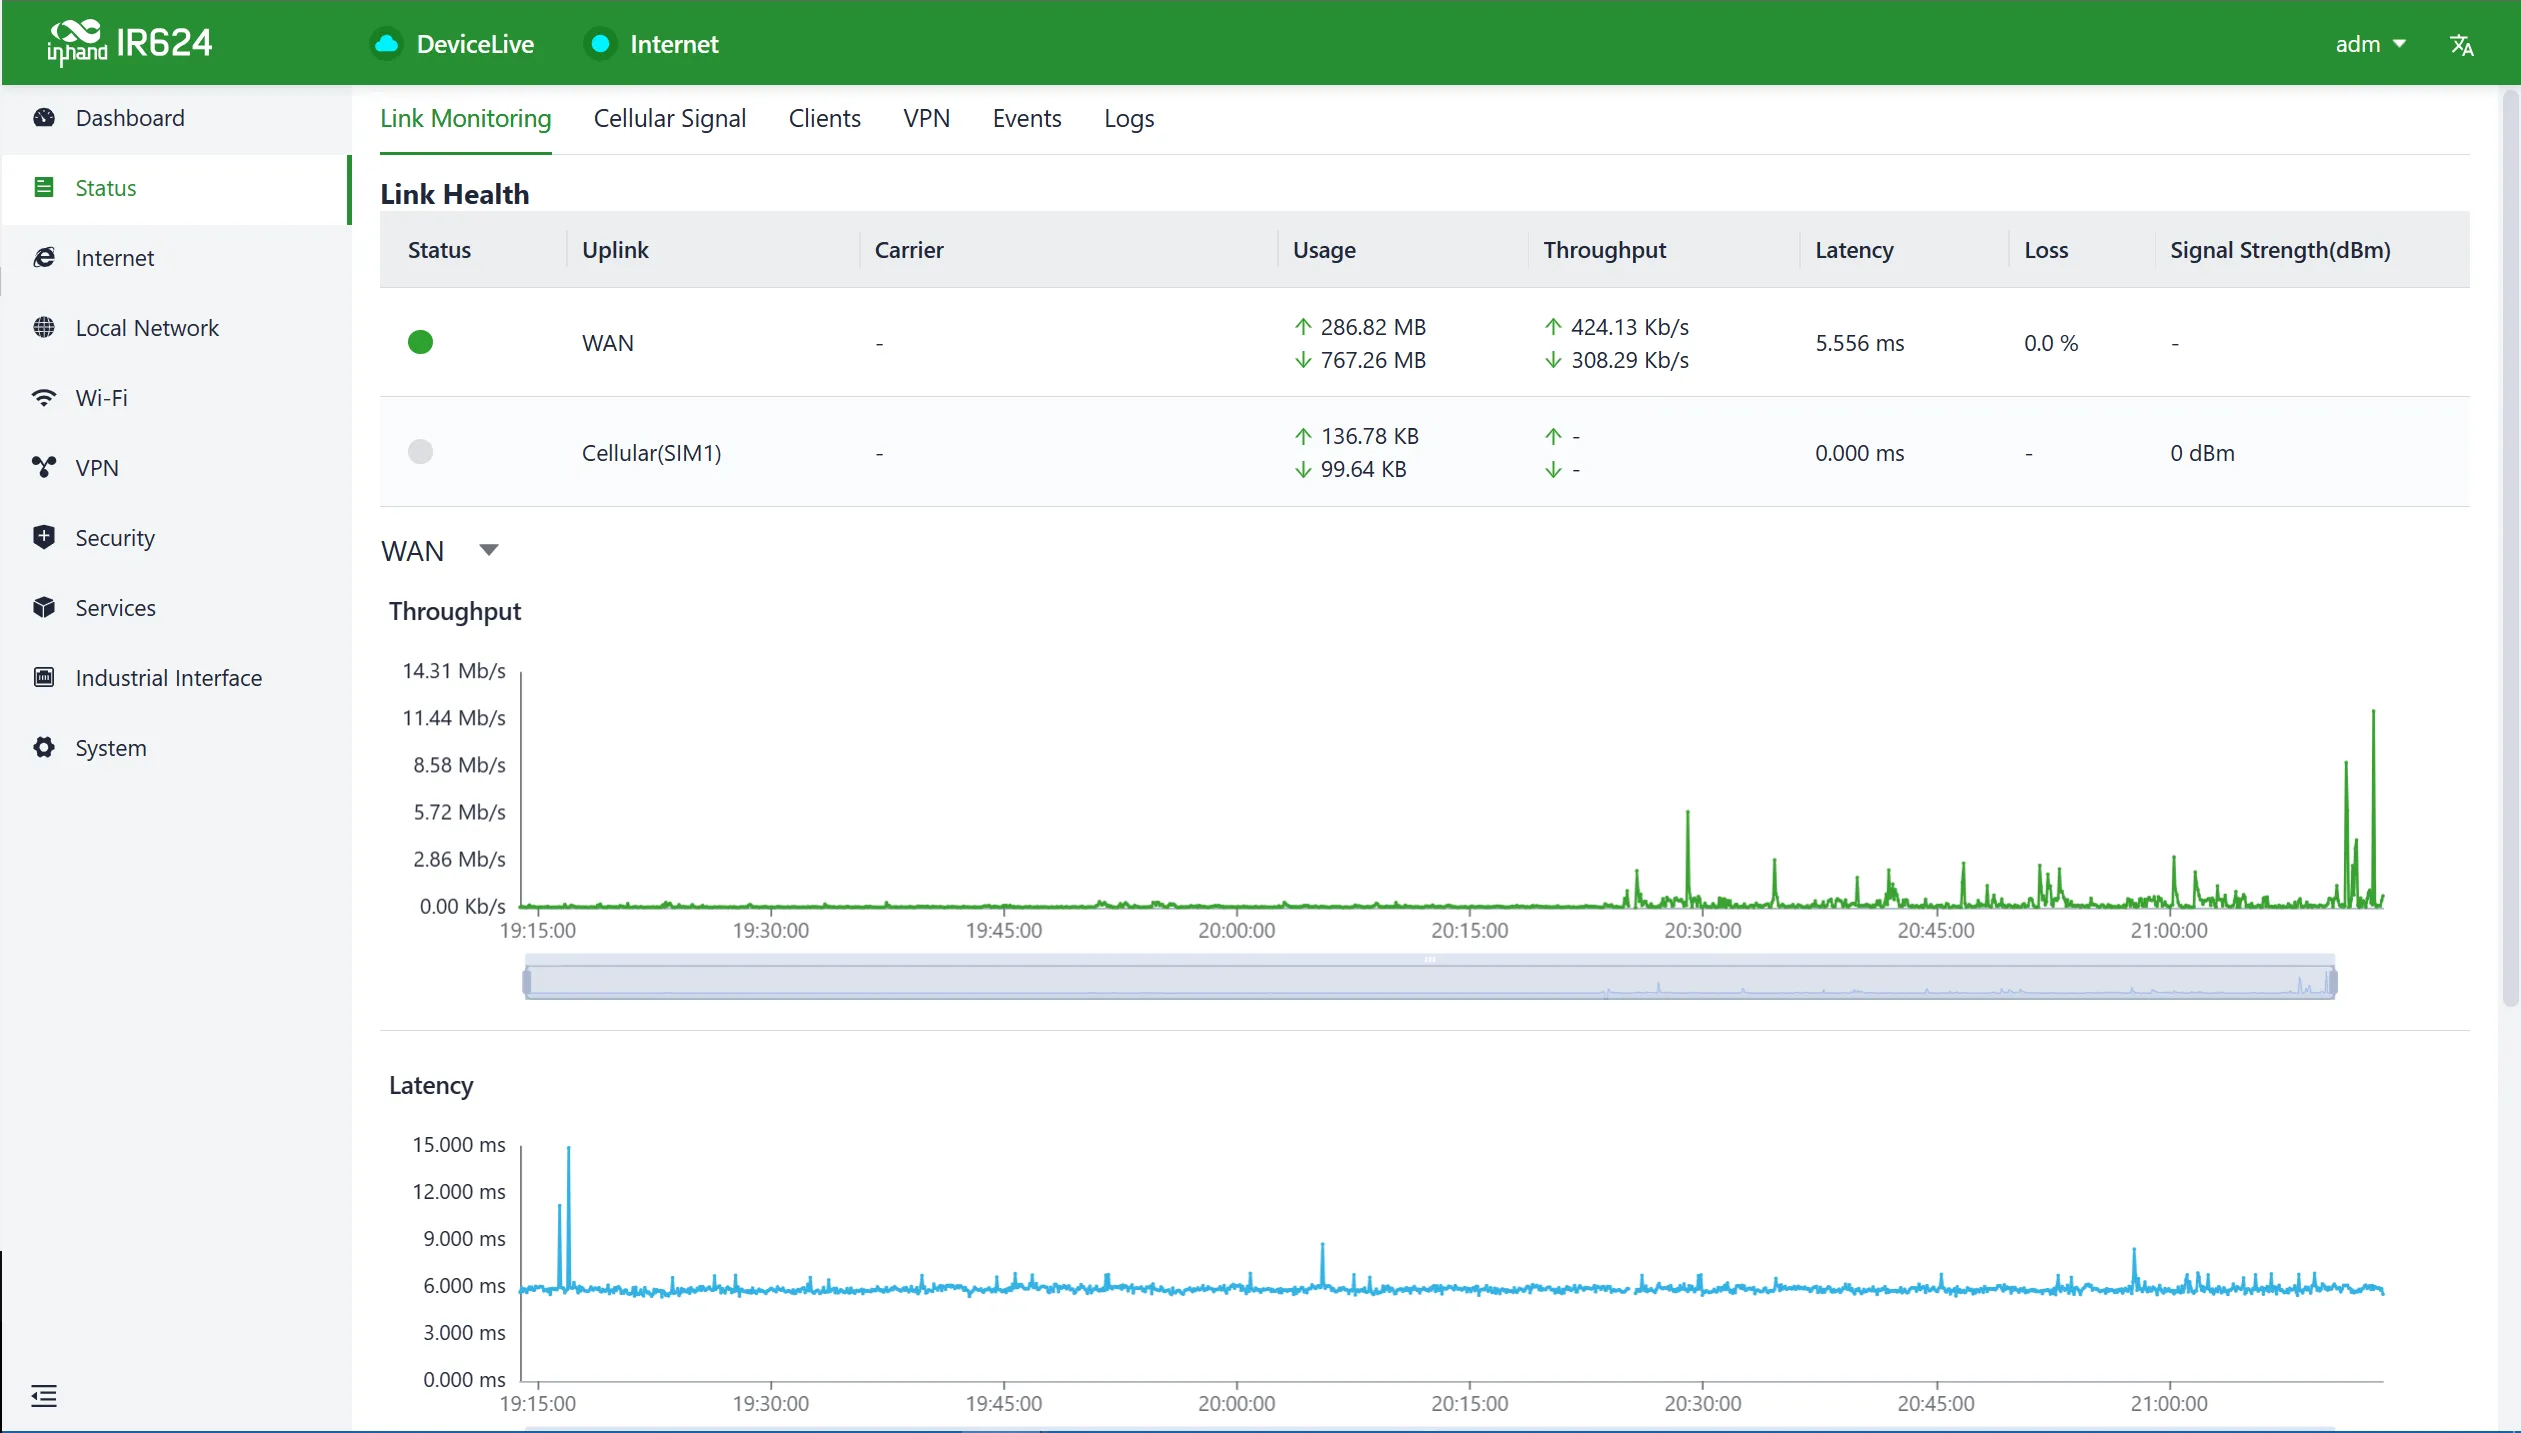
Task: Click the Status sidebar icon
Action: click(x=44, y=188)
